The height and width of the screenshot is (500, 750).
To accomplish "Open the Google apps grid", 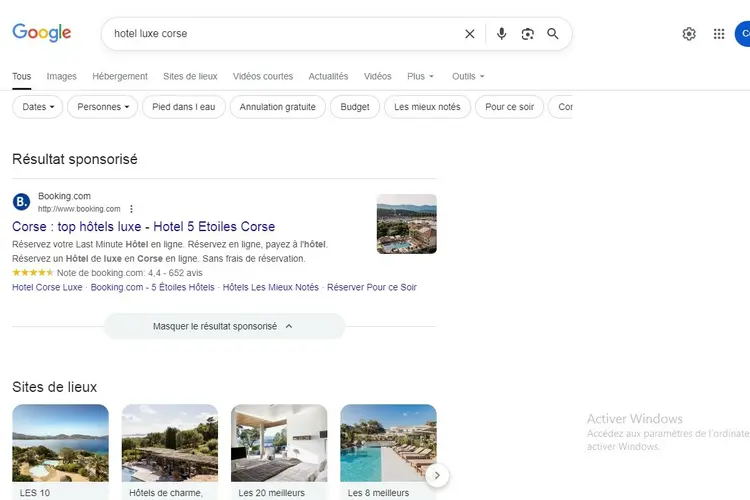I will 719,34.
